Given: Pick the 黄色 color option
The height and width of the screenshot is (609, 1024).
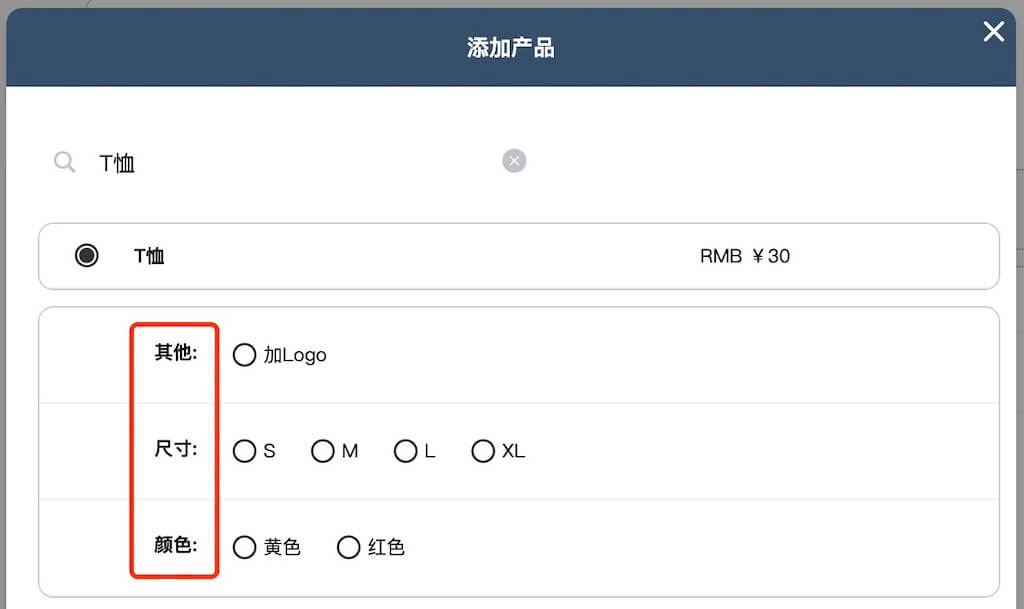Looking at the screenshot, I should [245, 547].
